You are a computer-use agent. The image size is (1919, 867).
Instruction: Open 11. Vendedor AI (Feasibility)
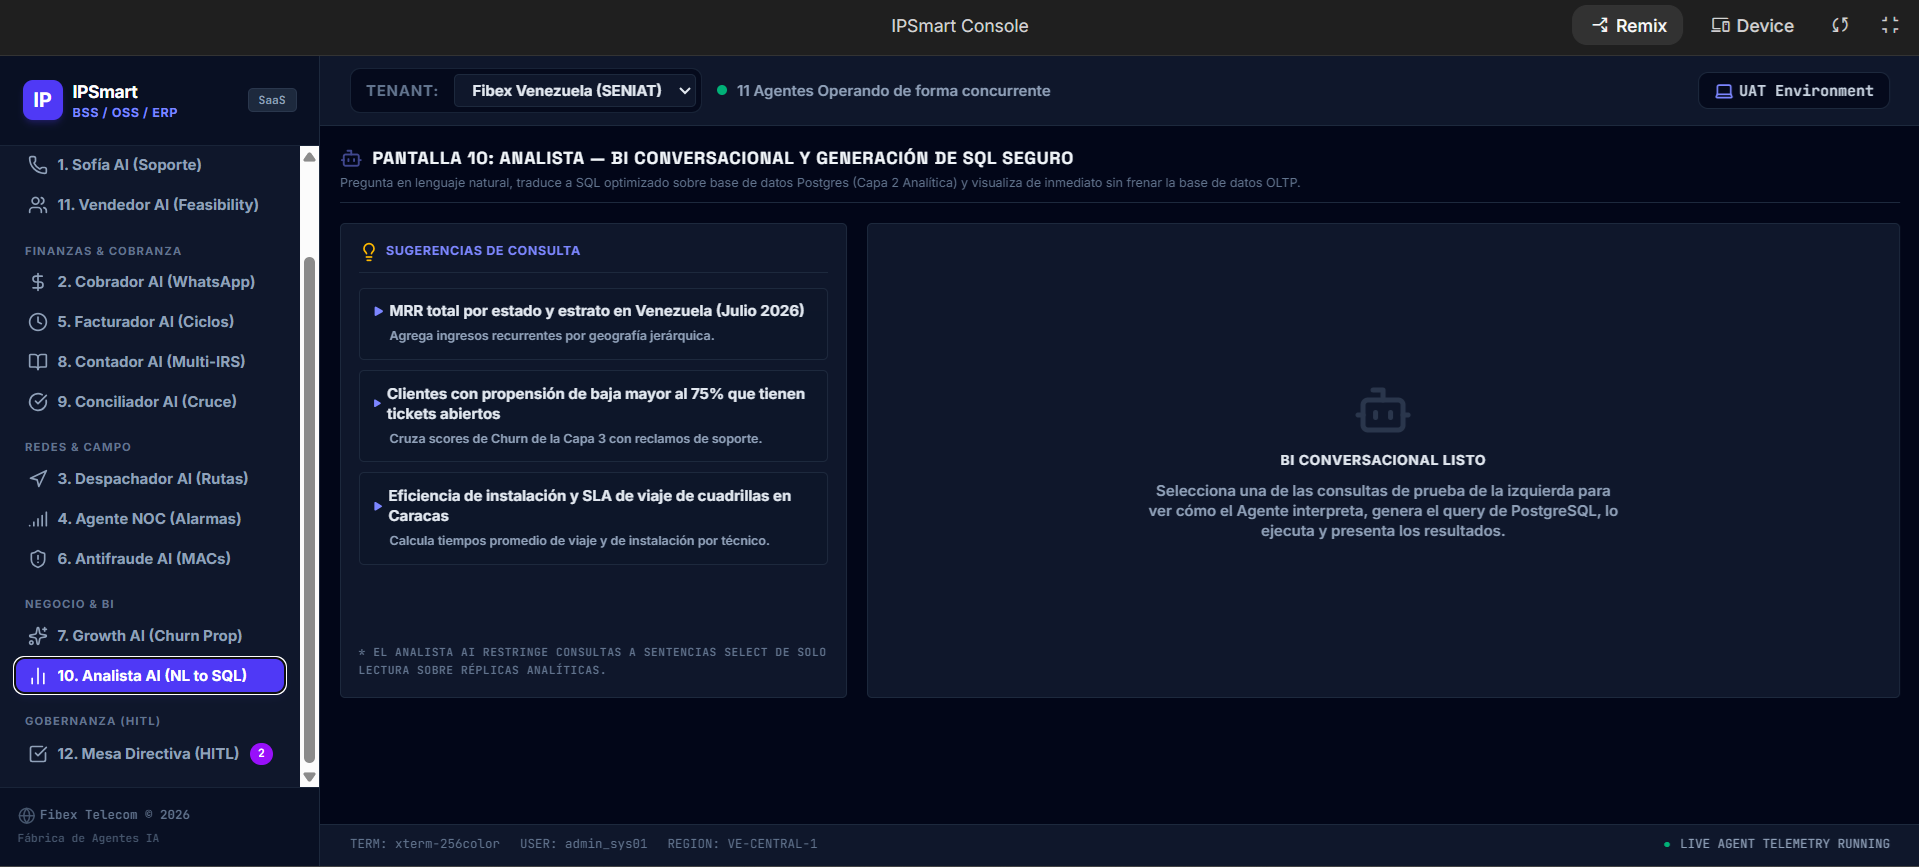coord(150,205)
